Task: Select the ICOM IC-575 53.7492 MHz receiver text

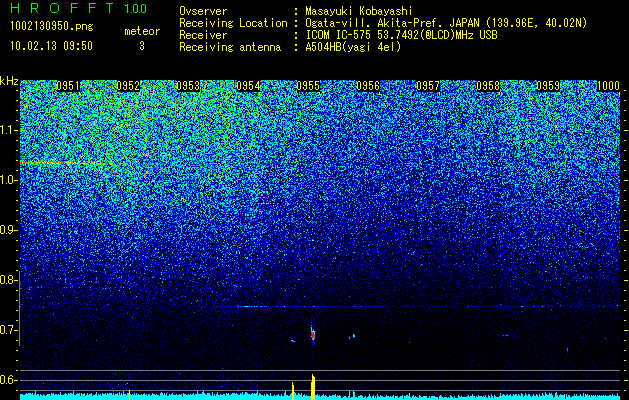Action: (x=401, y=35)
